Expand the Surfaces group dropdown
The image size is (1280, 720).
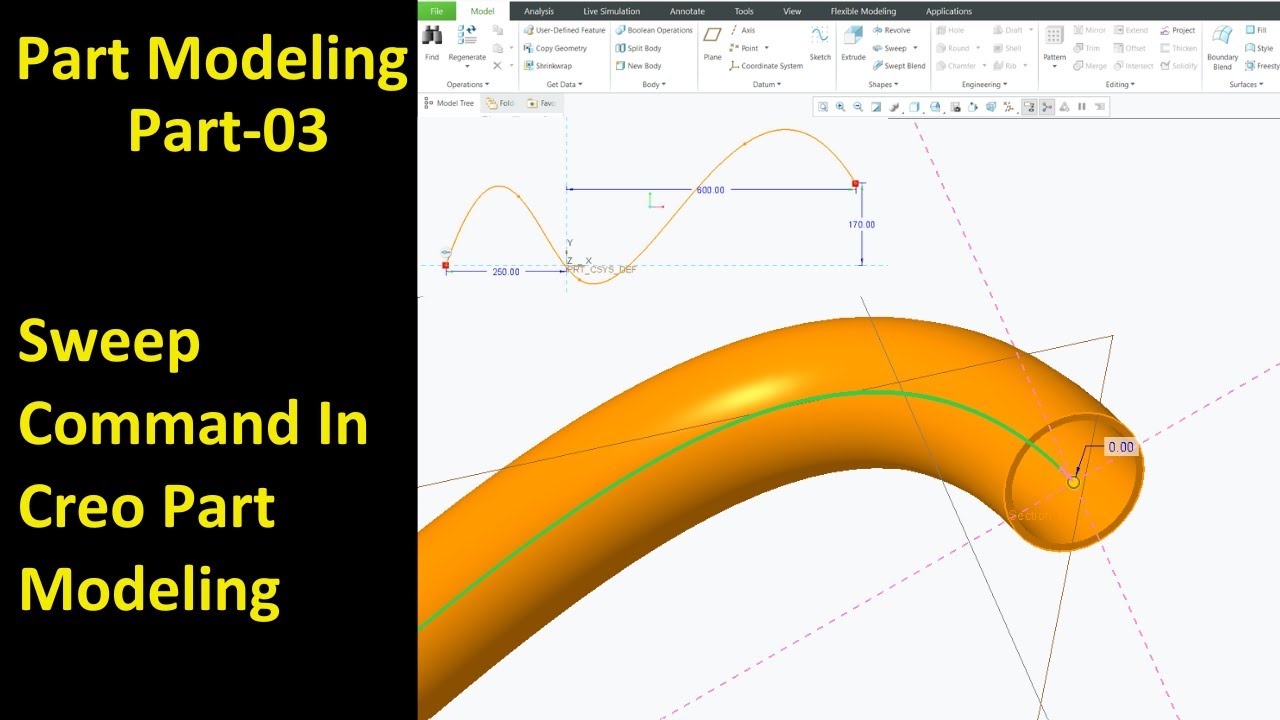[1245, 84]
